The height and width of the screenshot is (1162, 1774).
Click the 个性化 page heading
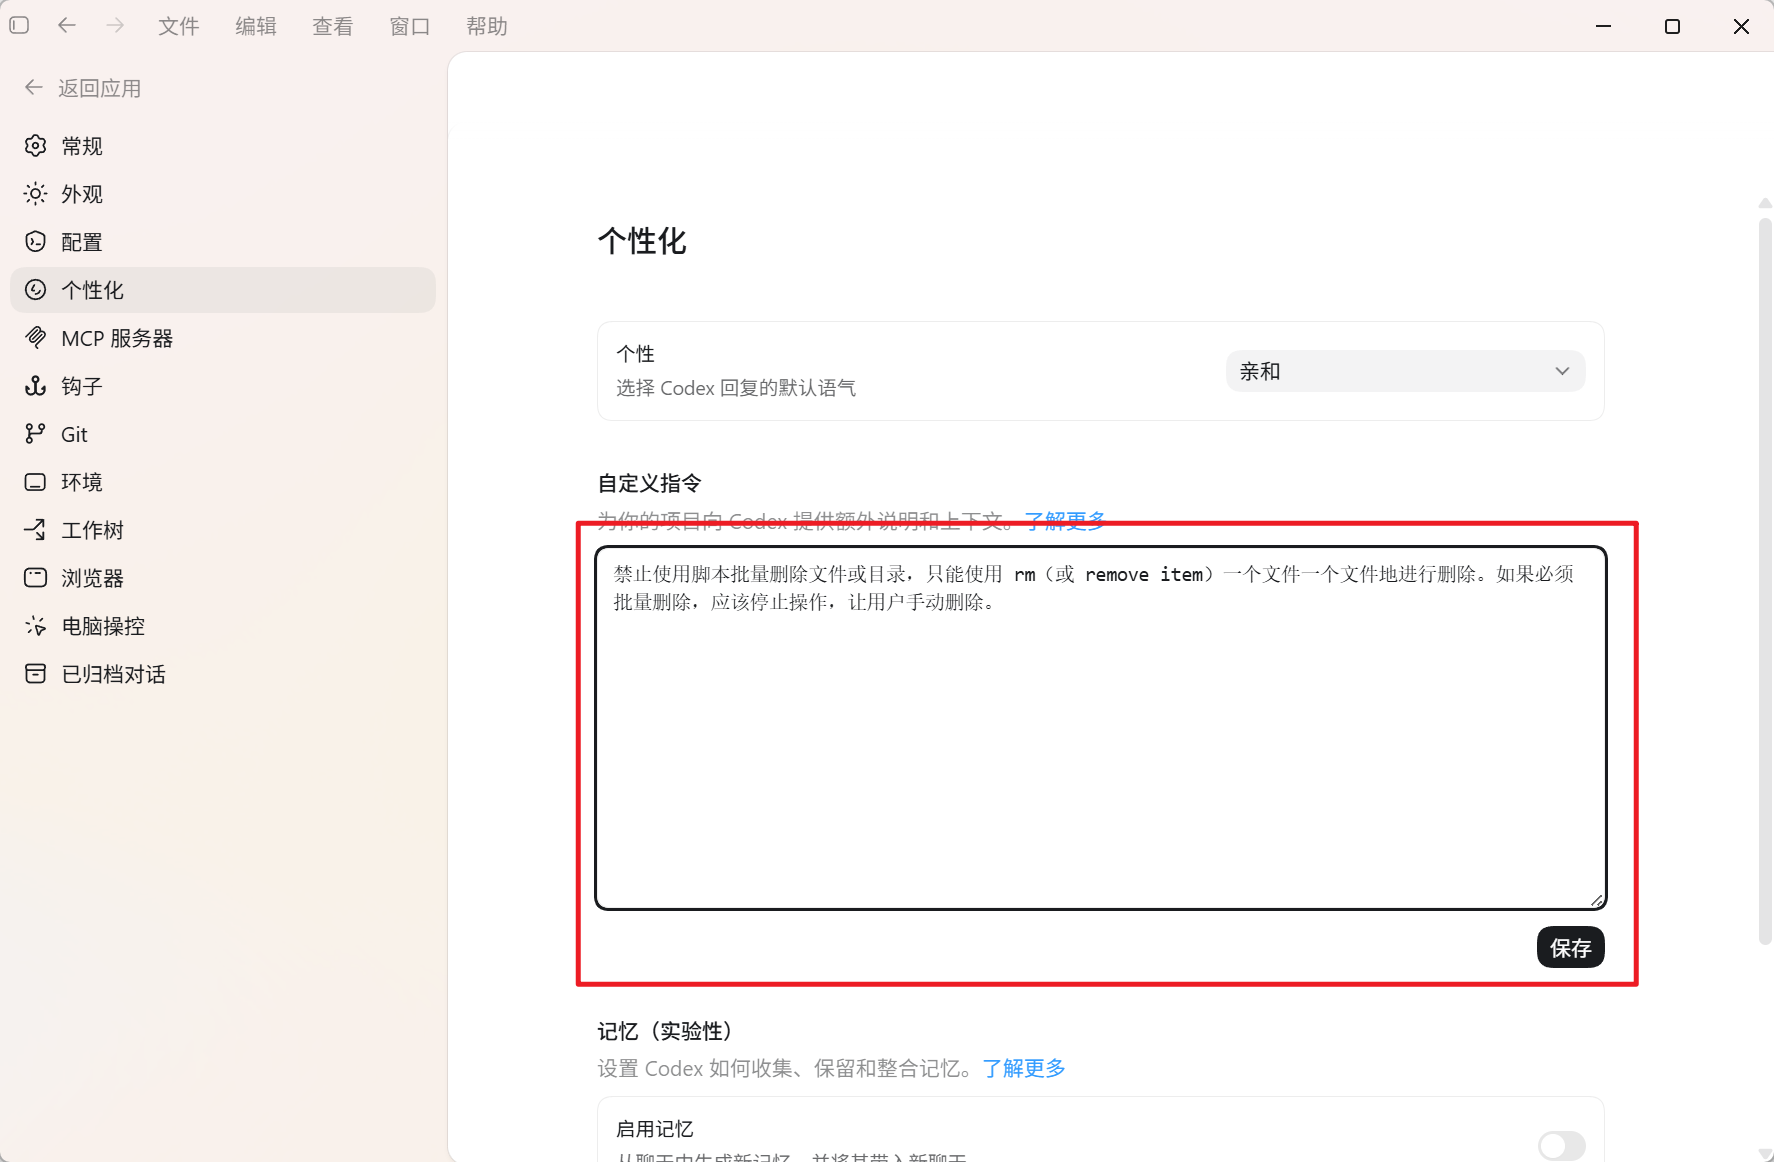[x=642, y=241]
